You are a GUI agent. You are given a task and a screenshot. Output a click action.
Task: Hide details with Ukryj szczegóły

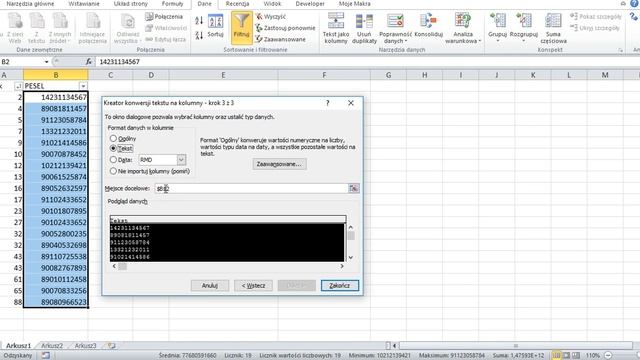[x=595, y=28]
